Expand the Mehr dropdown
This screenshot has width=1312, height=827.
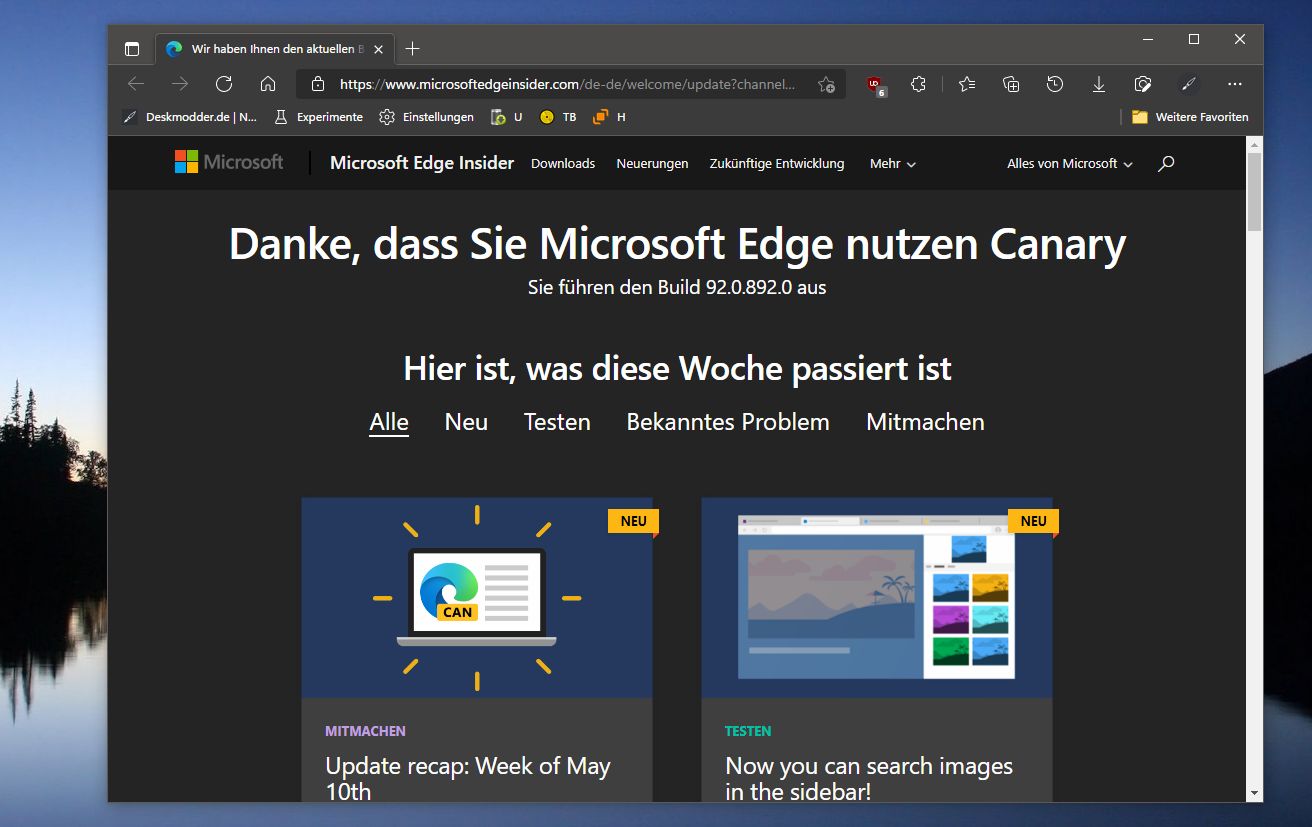pyautogui.click(x=891, y=163)
